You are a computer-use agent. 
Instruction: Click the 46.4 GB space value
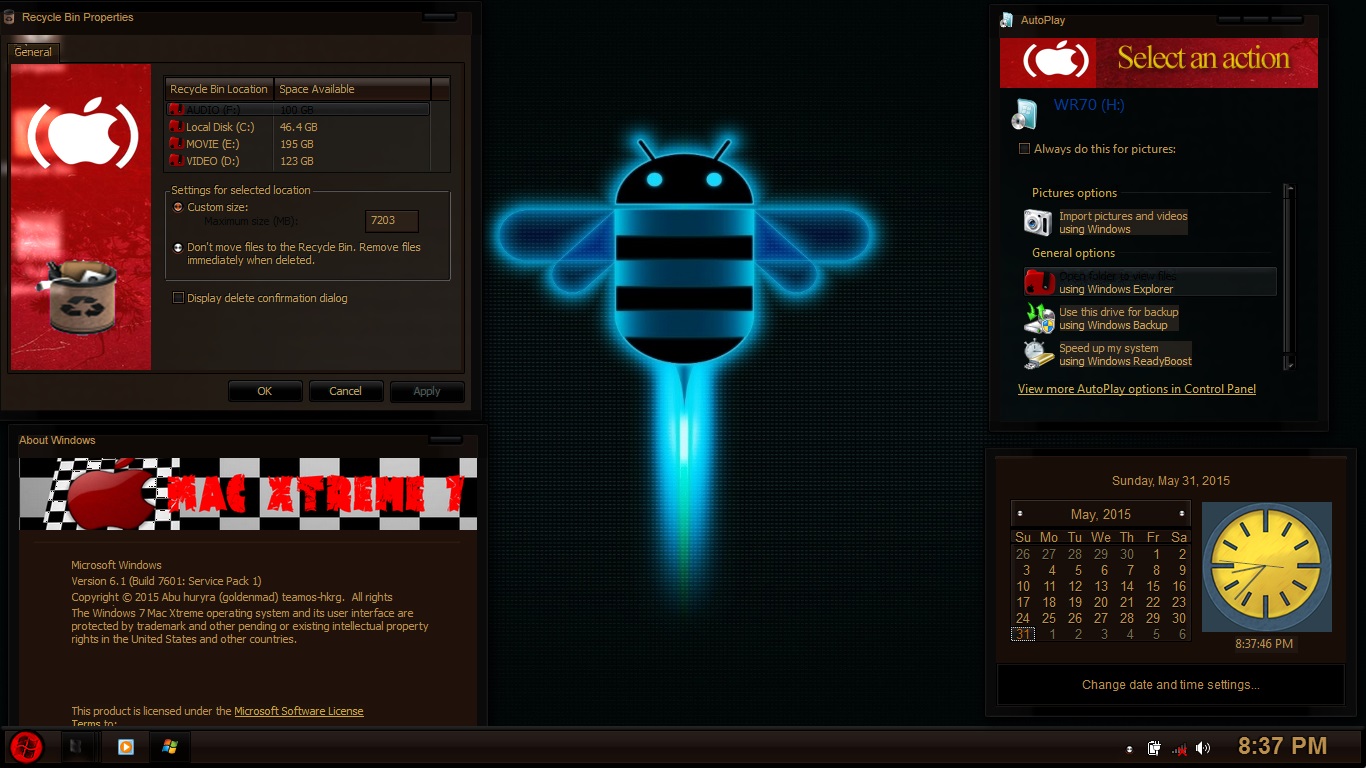[x=299, y=127]
